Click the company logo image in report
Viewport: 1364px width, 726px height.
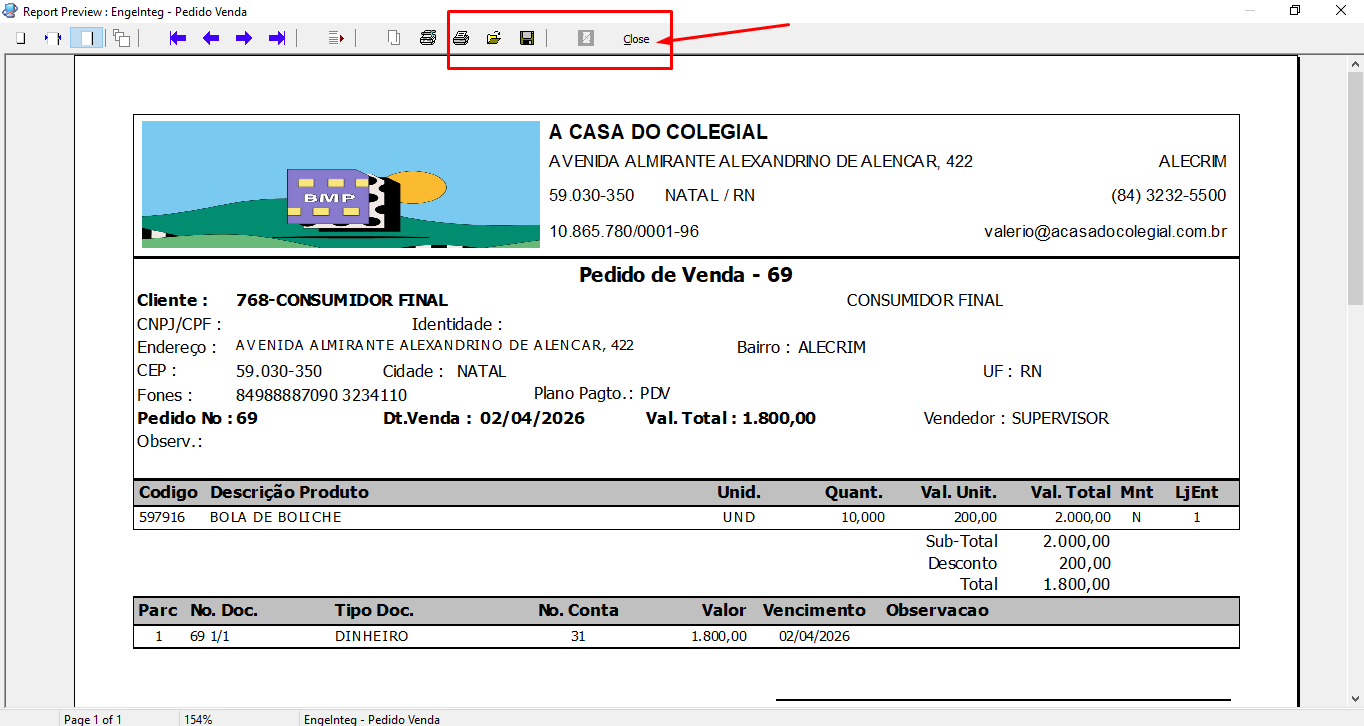click(340, 185)
